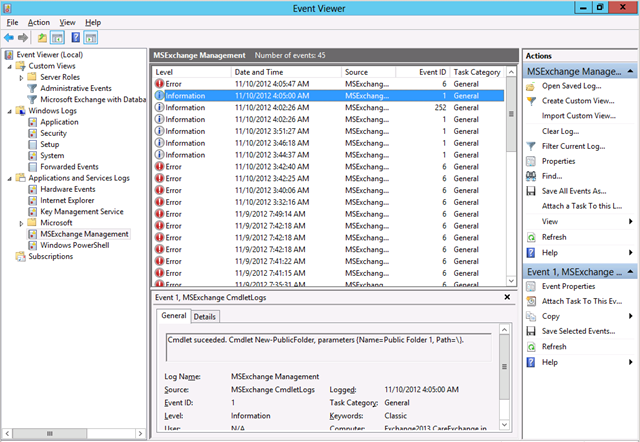Select Hardware Events log in tree
Viewport: 640px width, 442px height.
(x=68, y=189)
